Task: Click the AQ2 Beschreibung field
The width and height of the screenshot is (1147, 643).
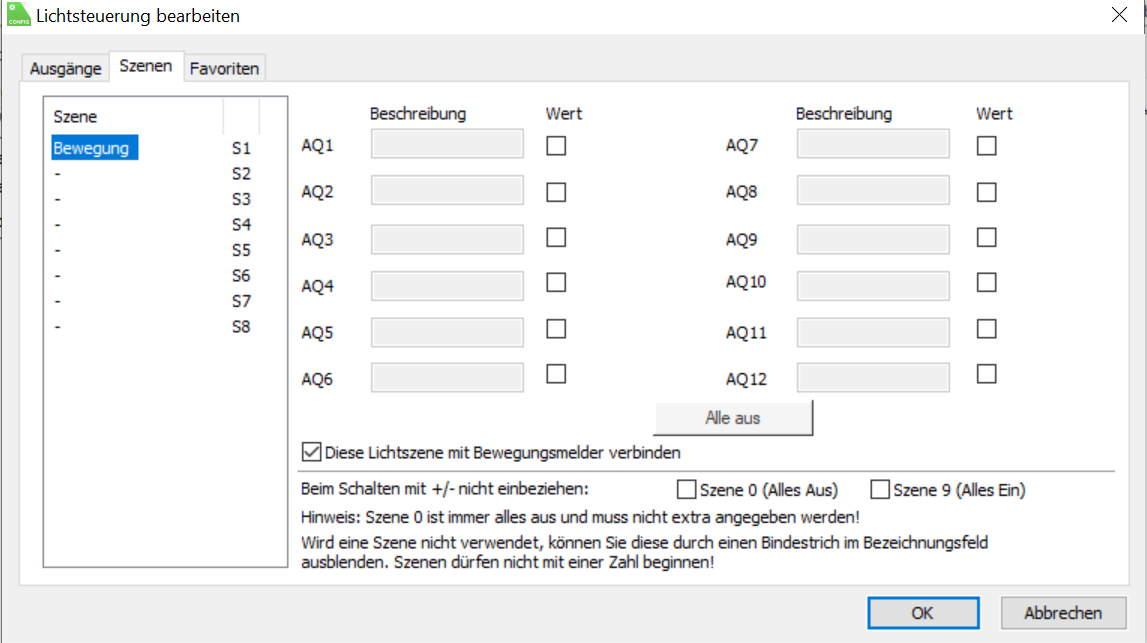Action: (447, 192)
